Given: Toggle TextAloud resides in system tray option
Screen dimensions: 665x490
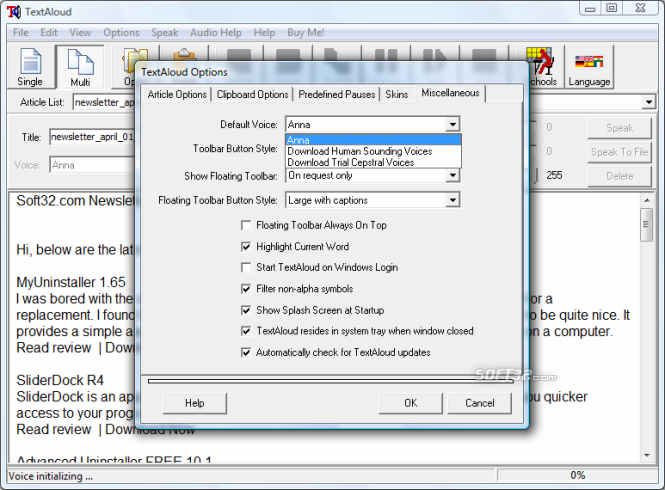Looking at the screenshot, I should pyautogui.click(x=246, y=331).
